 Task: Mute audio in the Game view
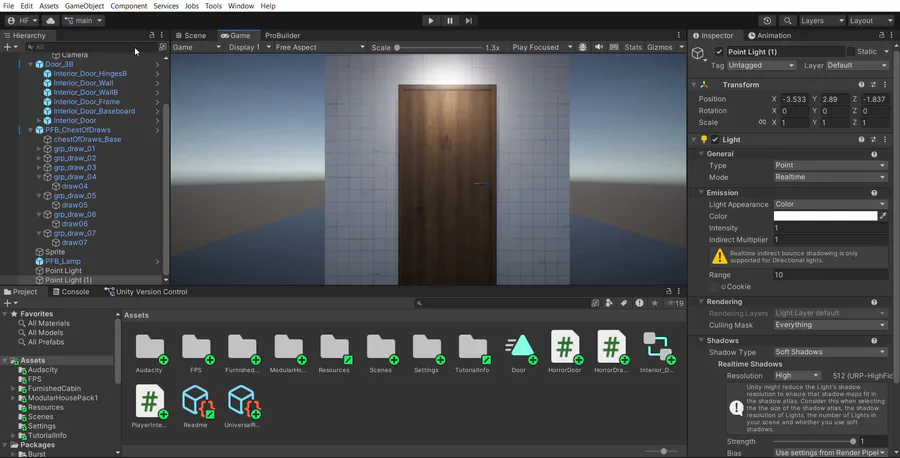click(599, 47)
